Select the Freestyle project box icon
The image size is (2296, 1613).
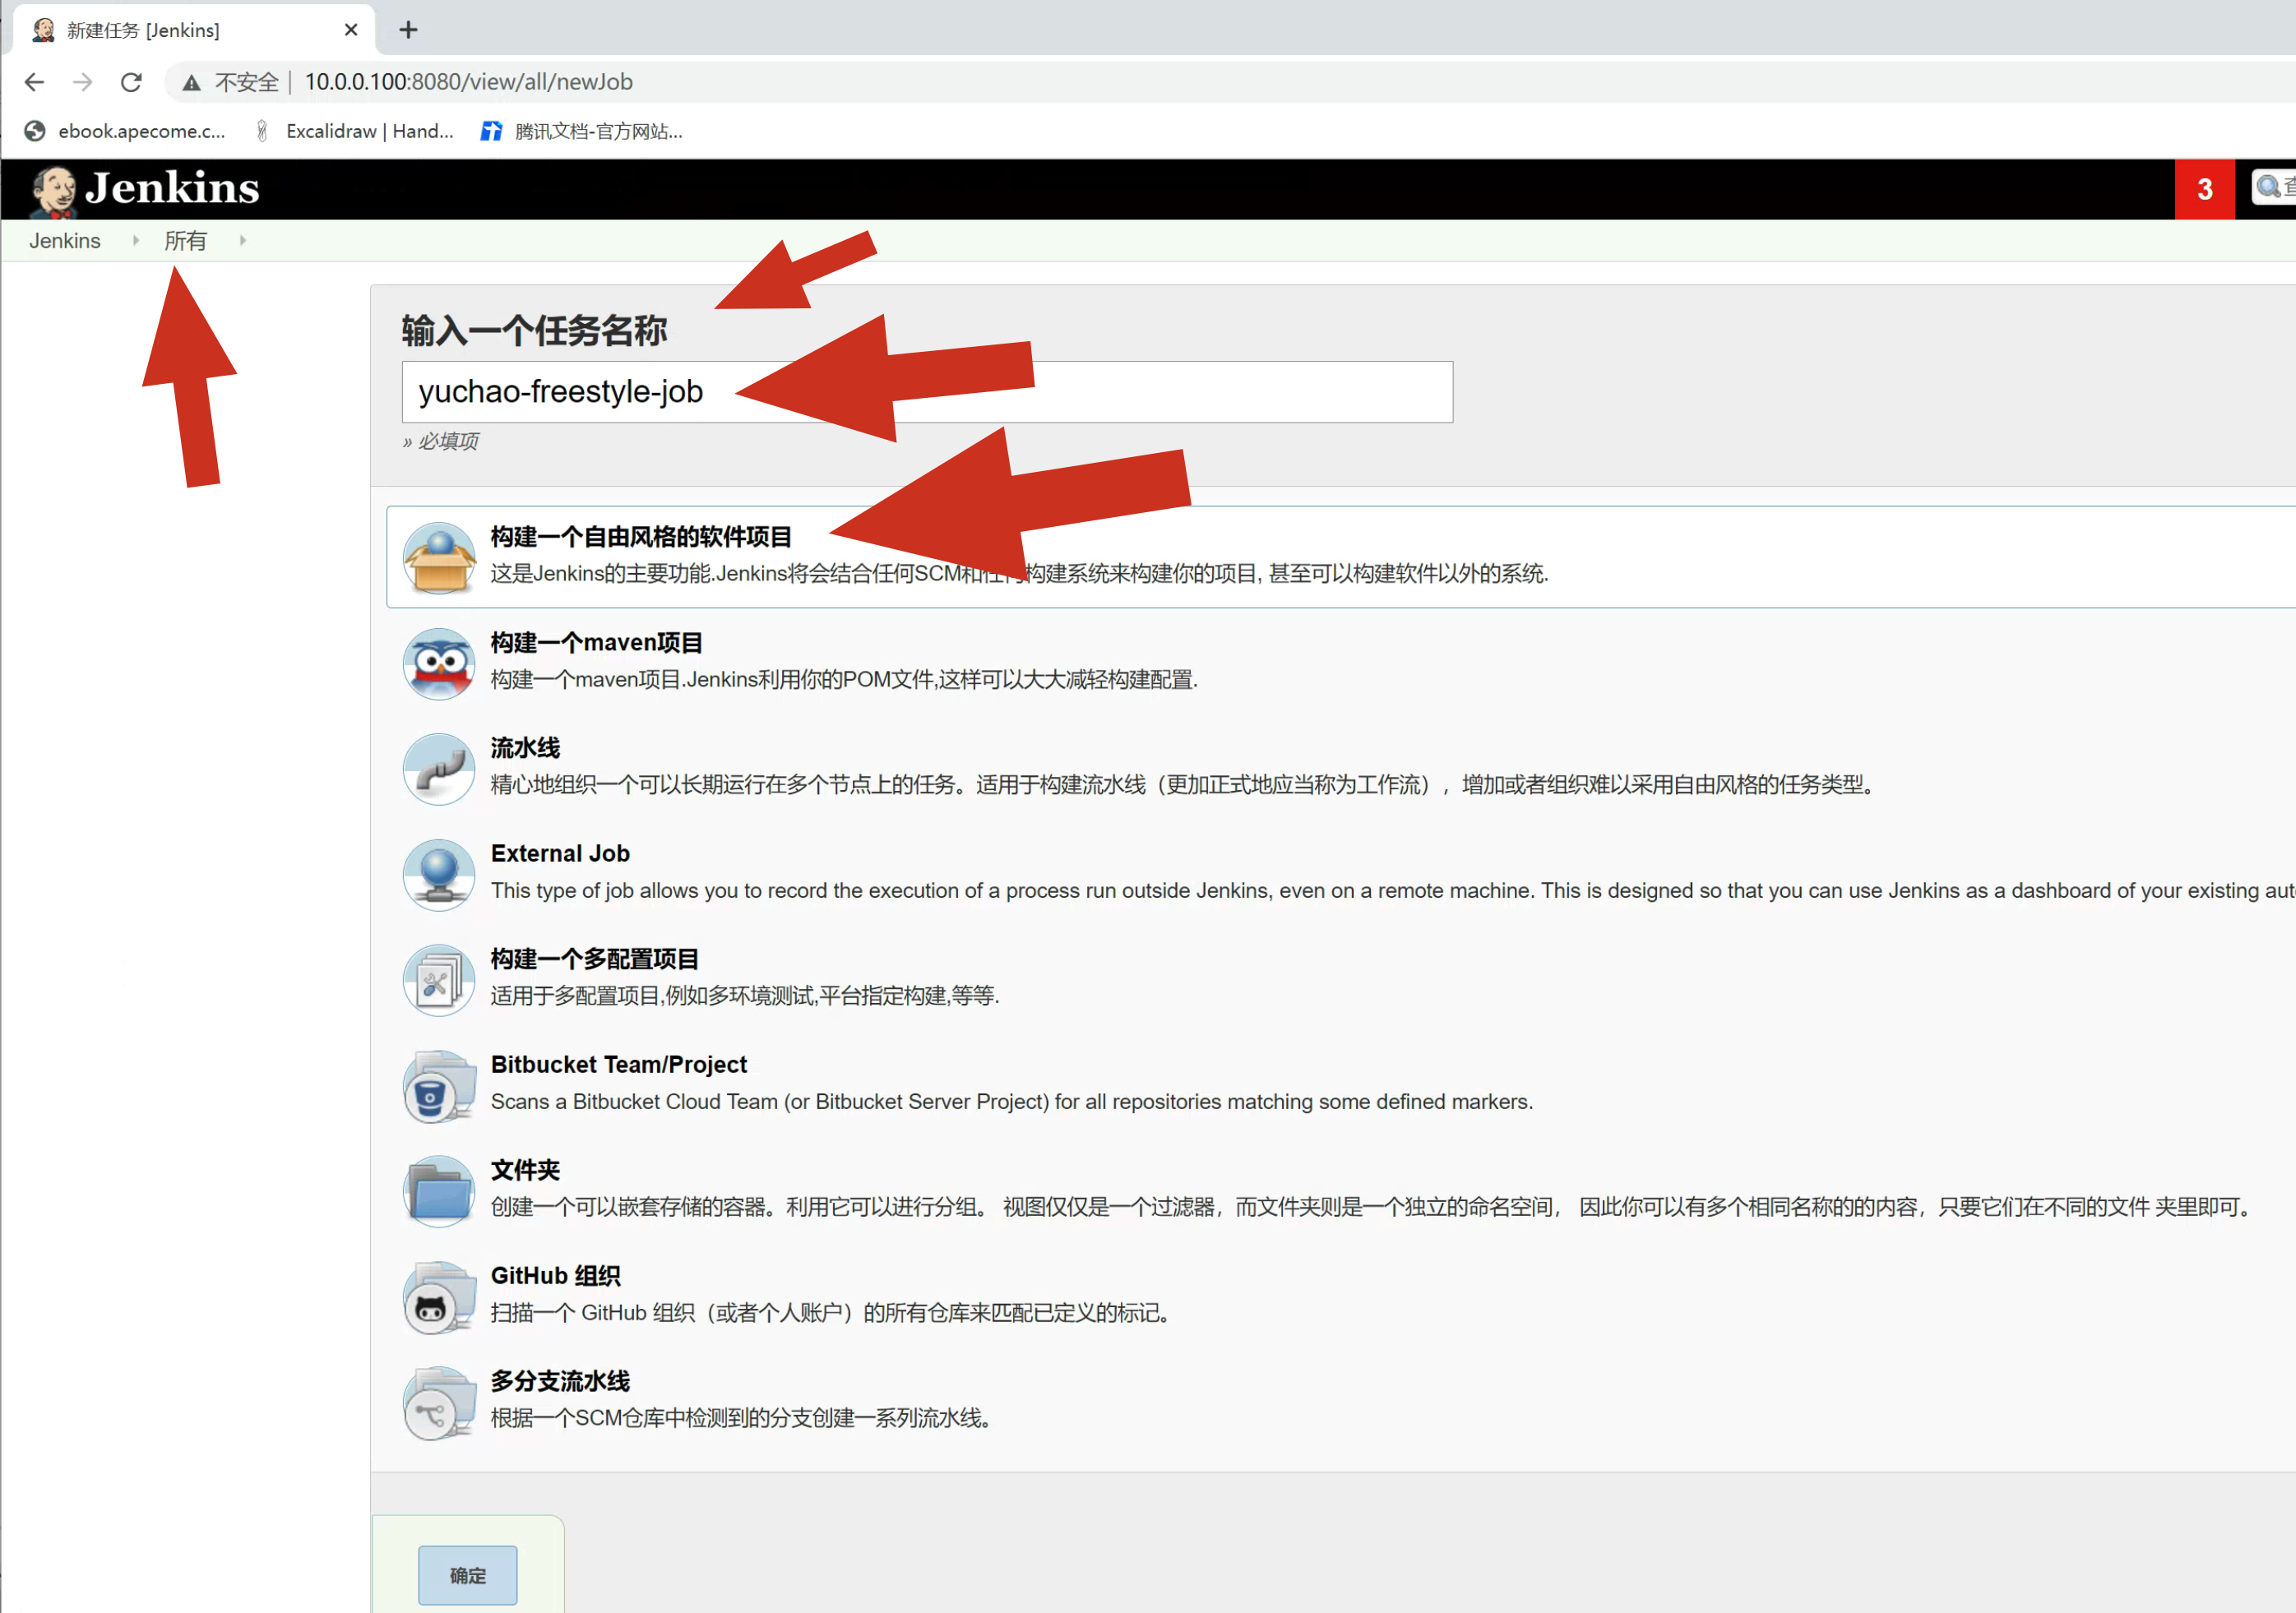click(438, 558)
